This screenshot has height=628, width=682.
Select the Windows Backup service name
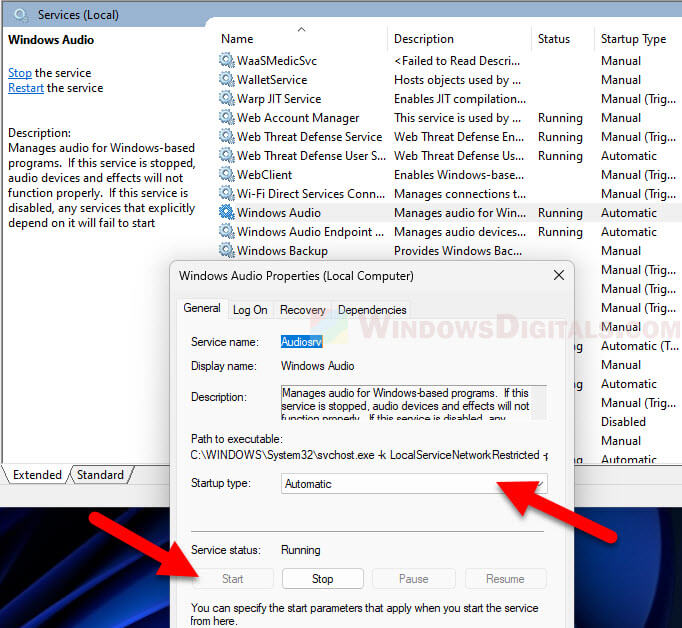click(x=282, y=251)
